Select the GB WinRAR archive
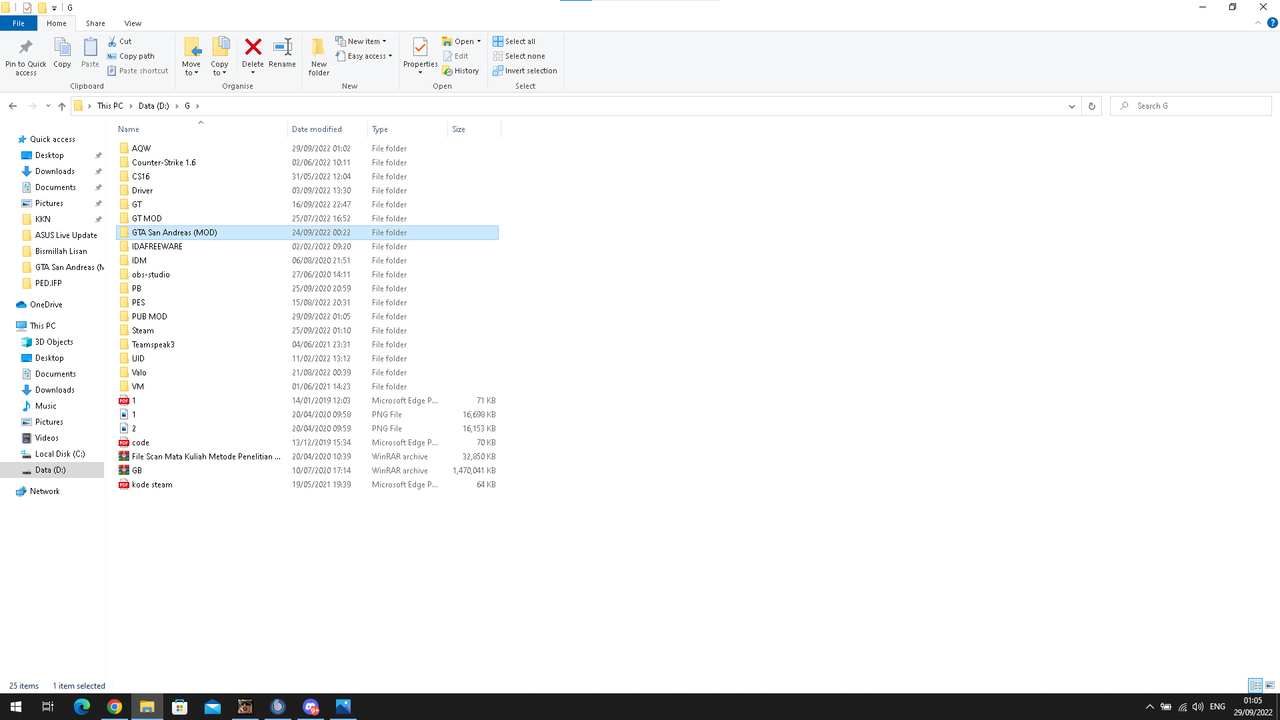This screenshot has width=1280, height=720. pos(307,470)
